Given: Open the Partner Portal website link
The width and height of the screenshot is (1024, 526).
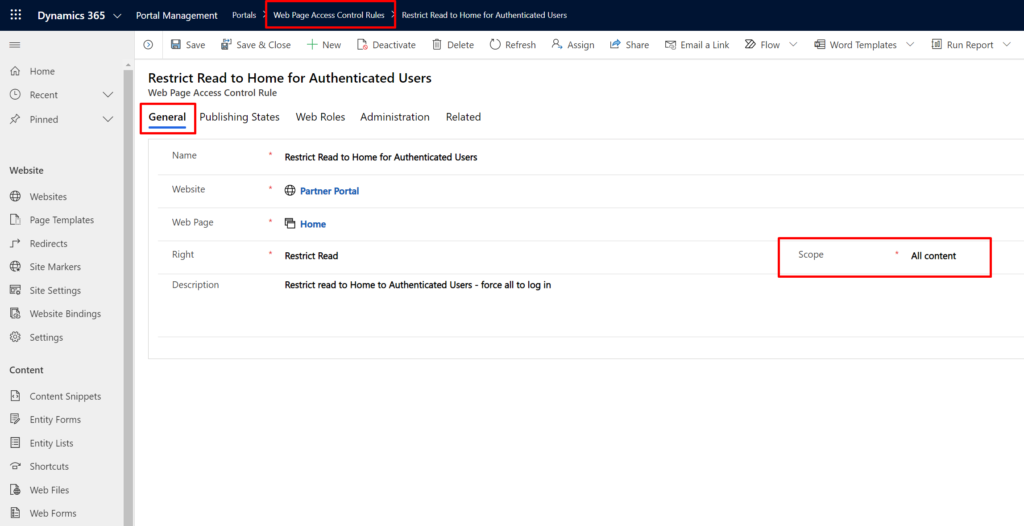Looking at the screenshot, I should pos(330,191).
